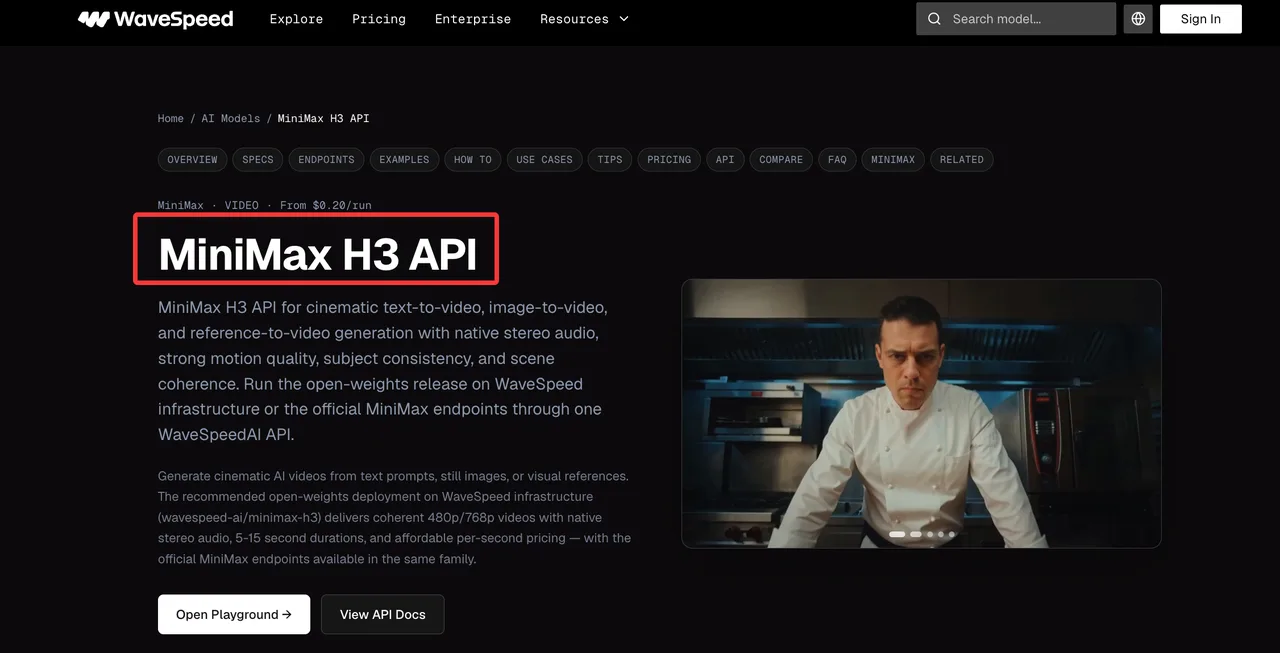Jump to the USE CASES pill

click(545, 159)
